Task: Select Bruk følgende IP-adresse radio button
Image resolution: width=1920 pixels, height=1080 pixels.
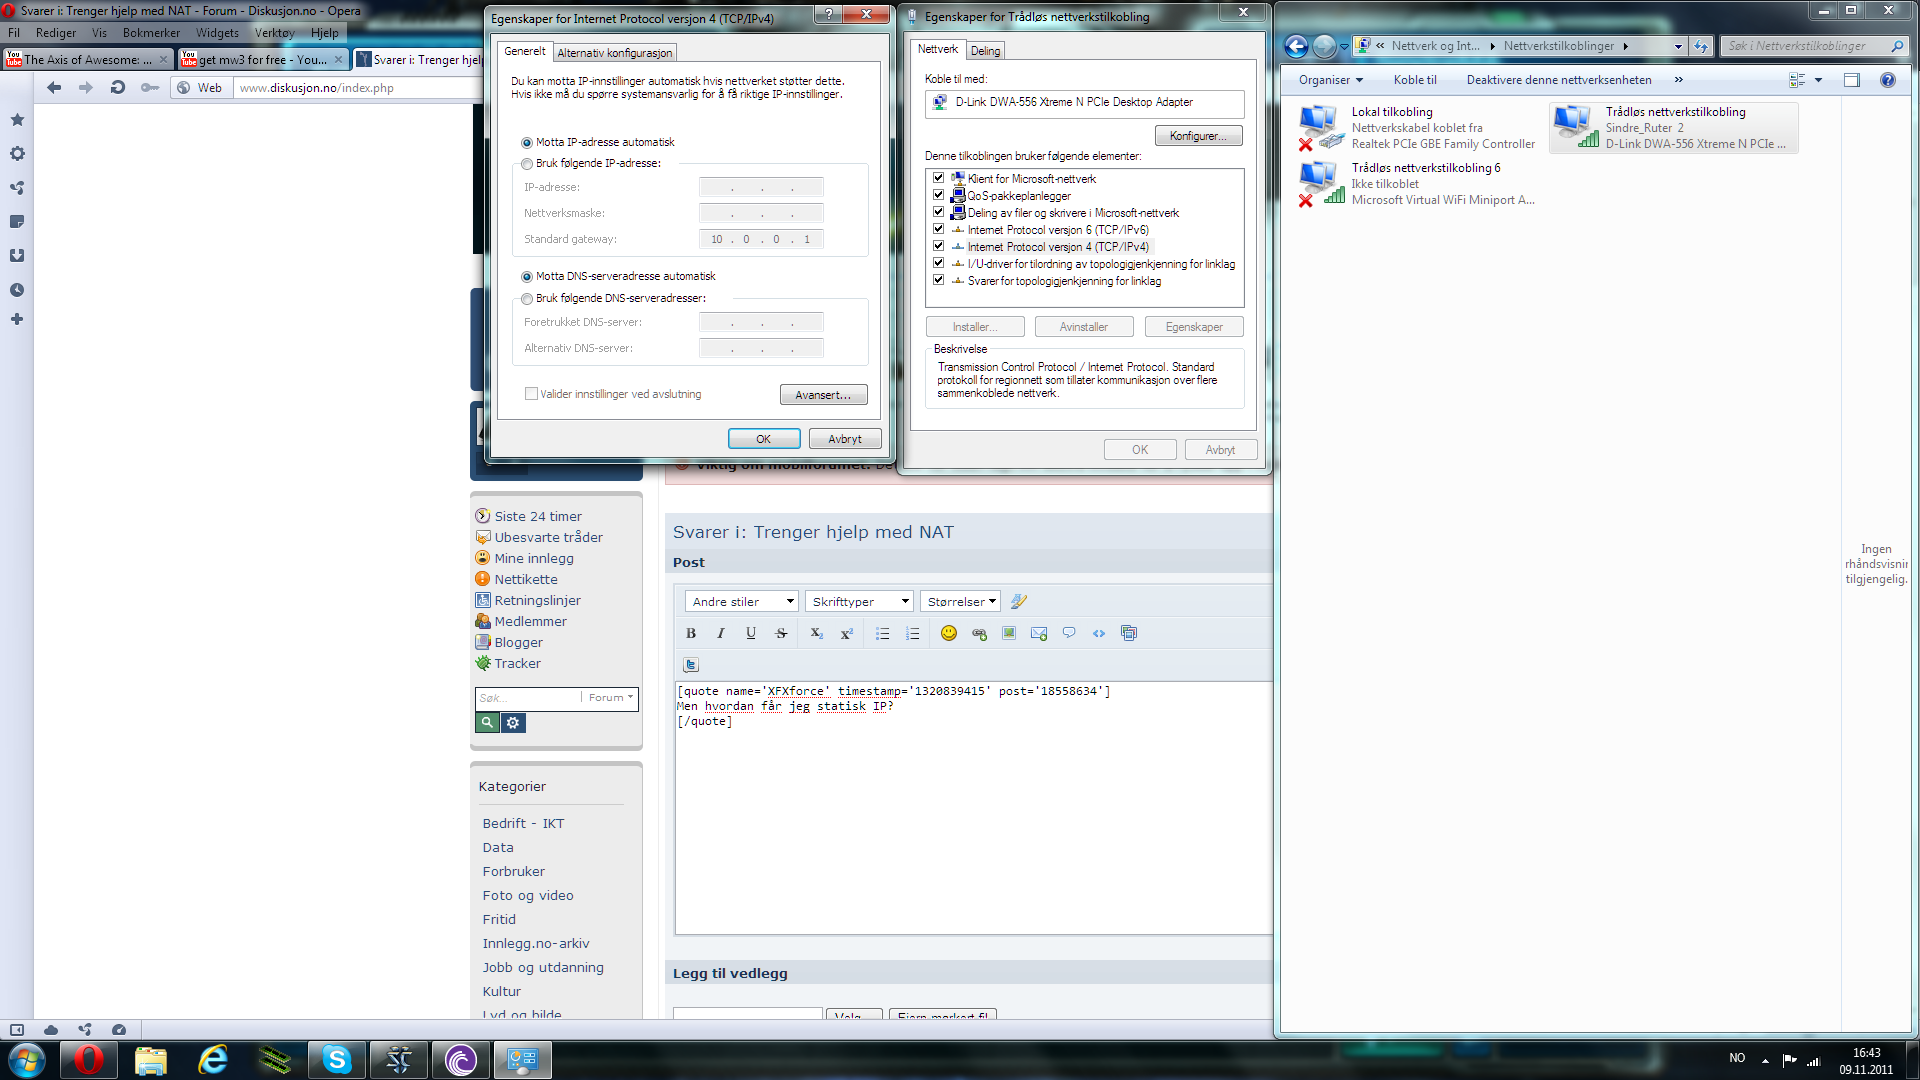Action: (527, 164)
